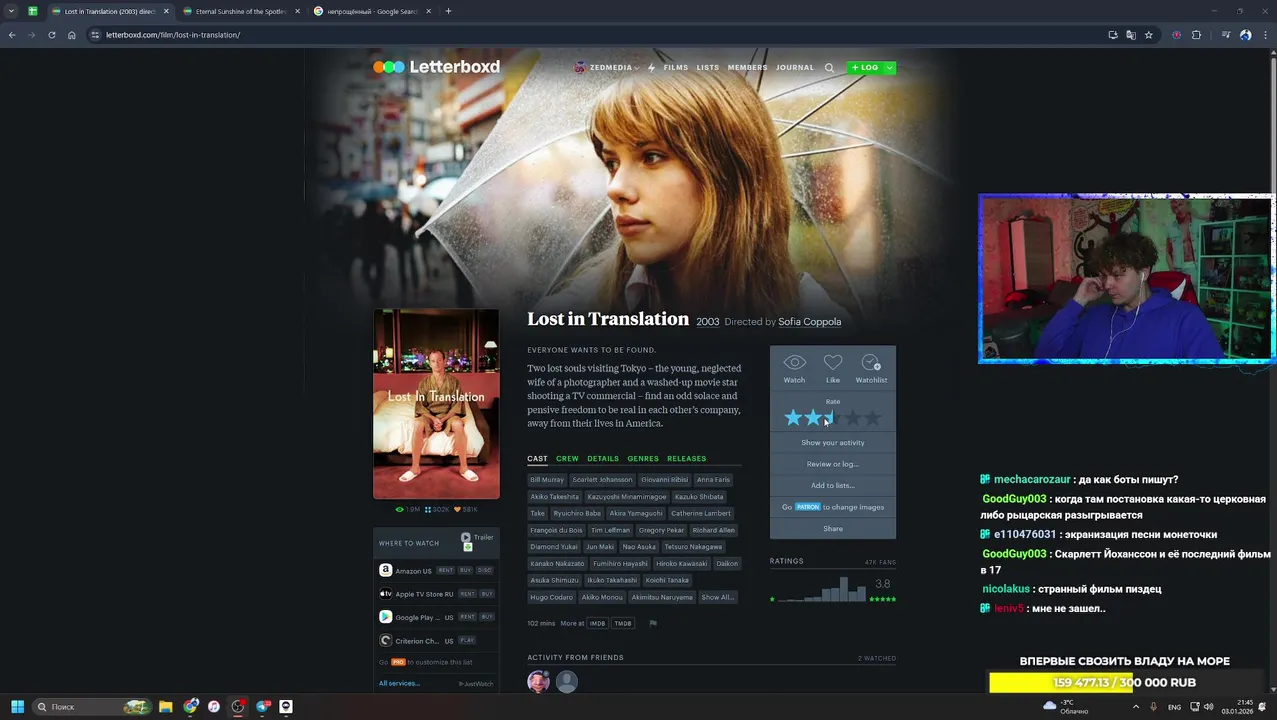Like the film with the heart icon
The width and height of the screenshot is (1277, 720).
coord(833,363)
